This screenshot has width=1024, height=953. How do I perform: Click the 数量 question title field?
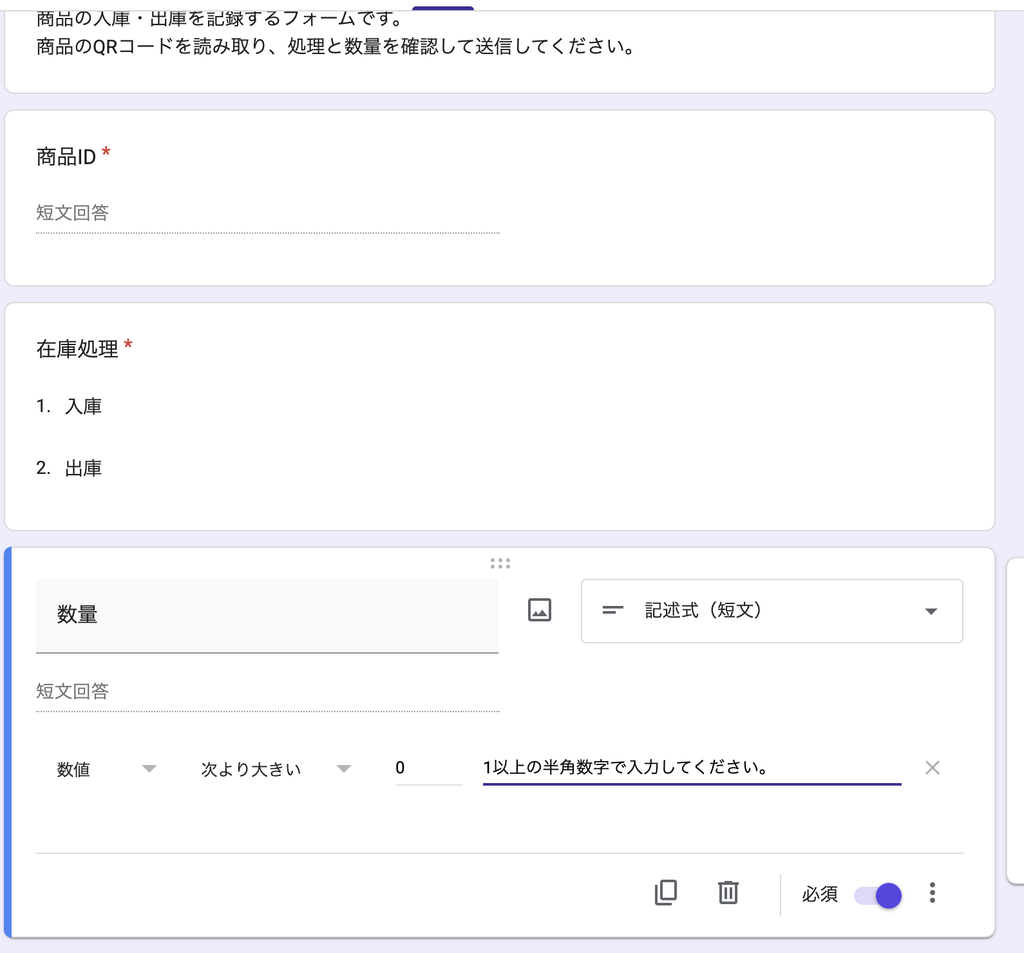tap(267, 615)
